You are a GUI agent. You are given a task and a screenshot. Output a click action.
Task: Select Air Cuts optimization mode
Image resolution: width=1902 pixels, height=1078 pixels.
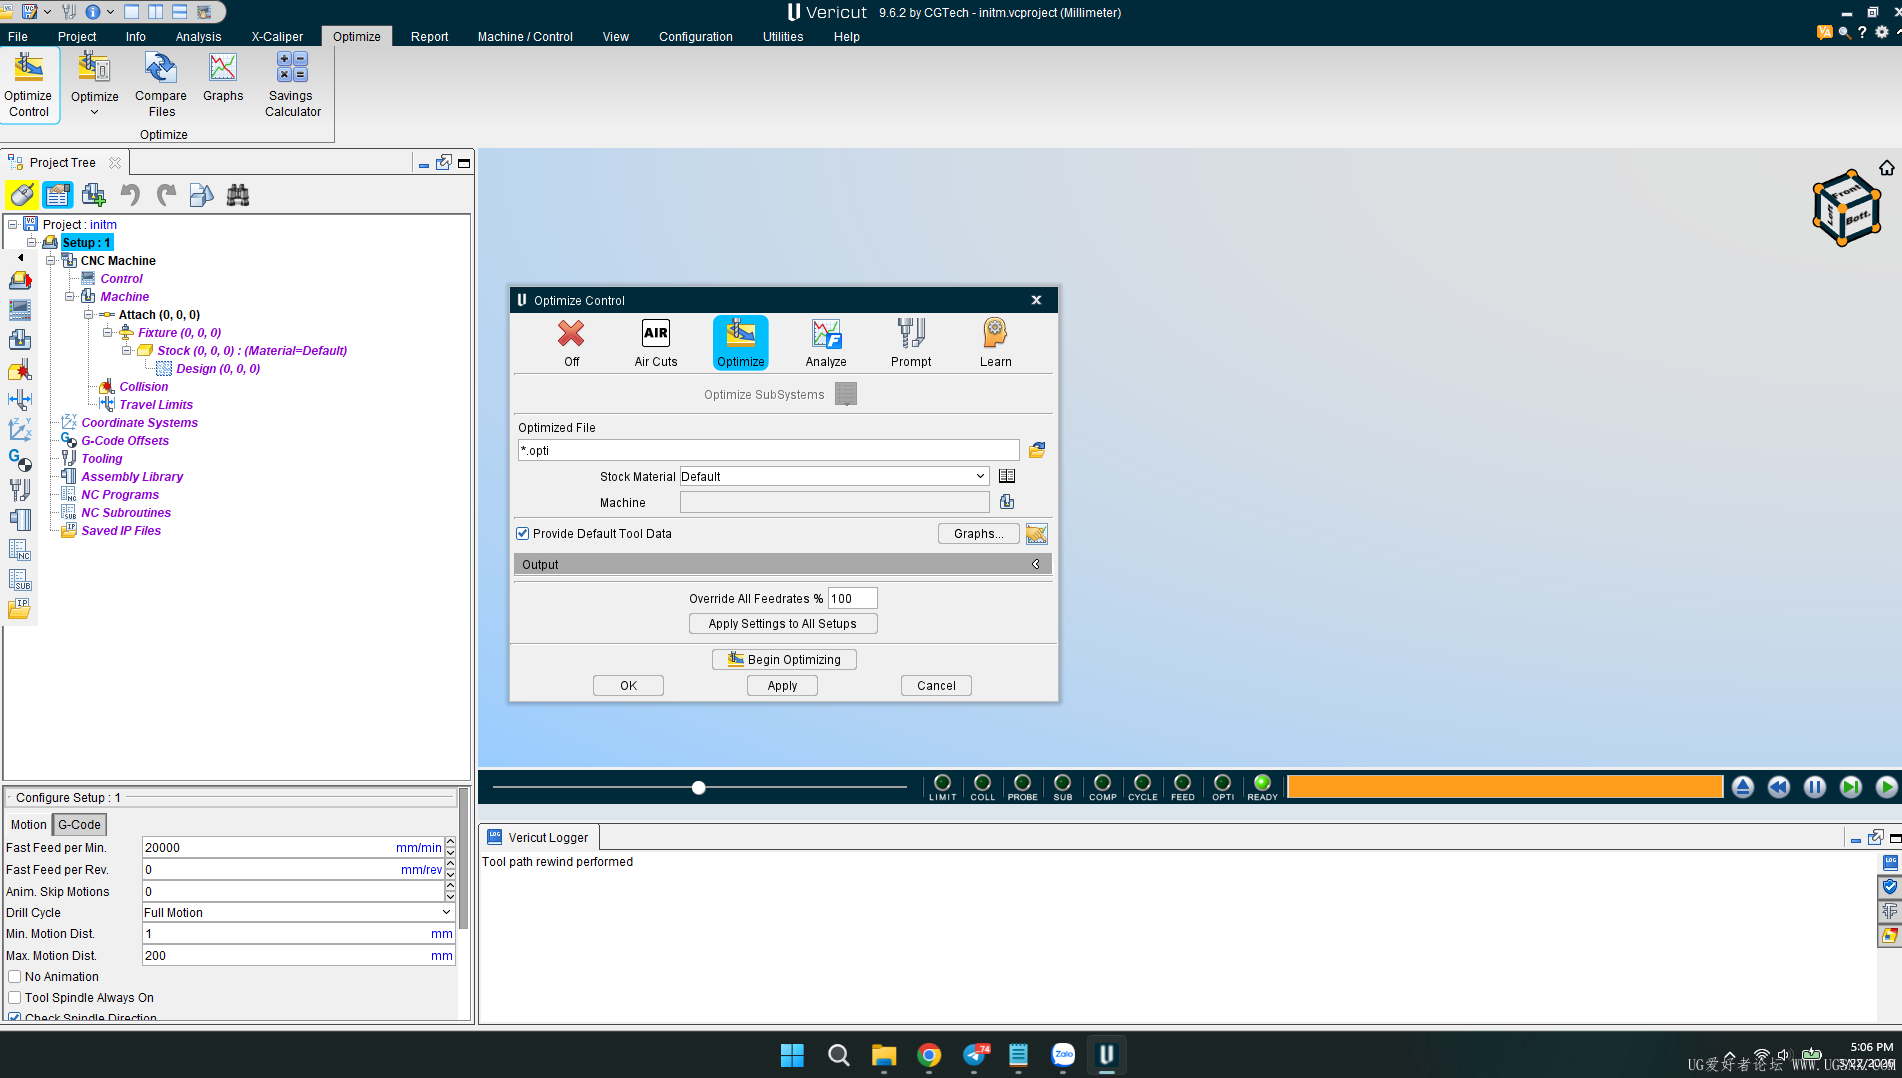pyautogui.click(x=656, y=343)
